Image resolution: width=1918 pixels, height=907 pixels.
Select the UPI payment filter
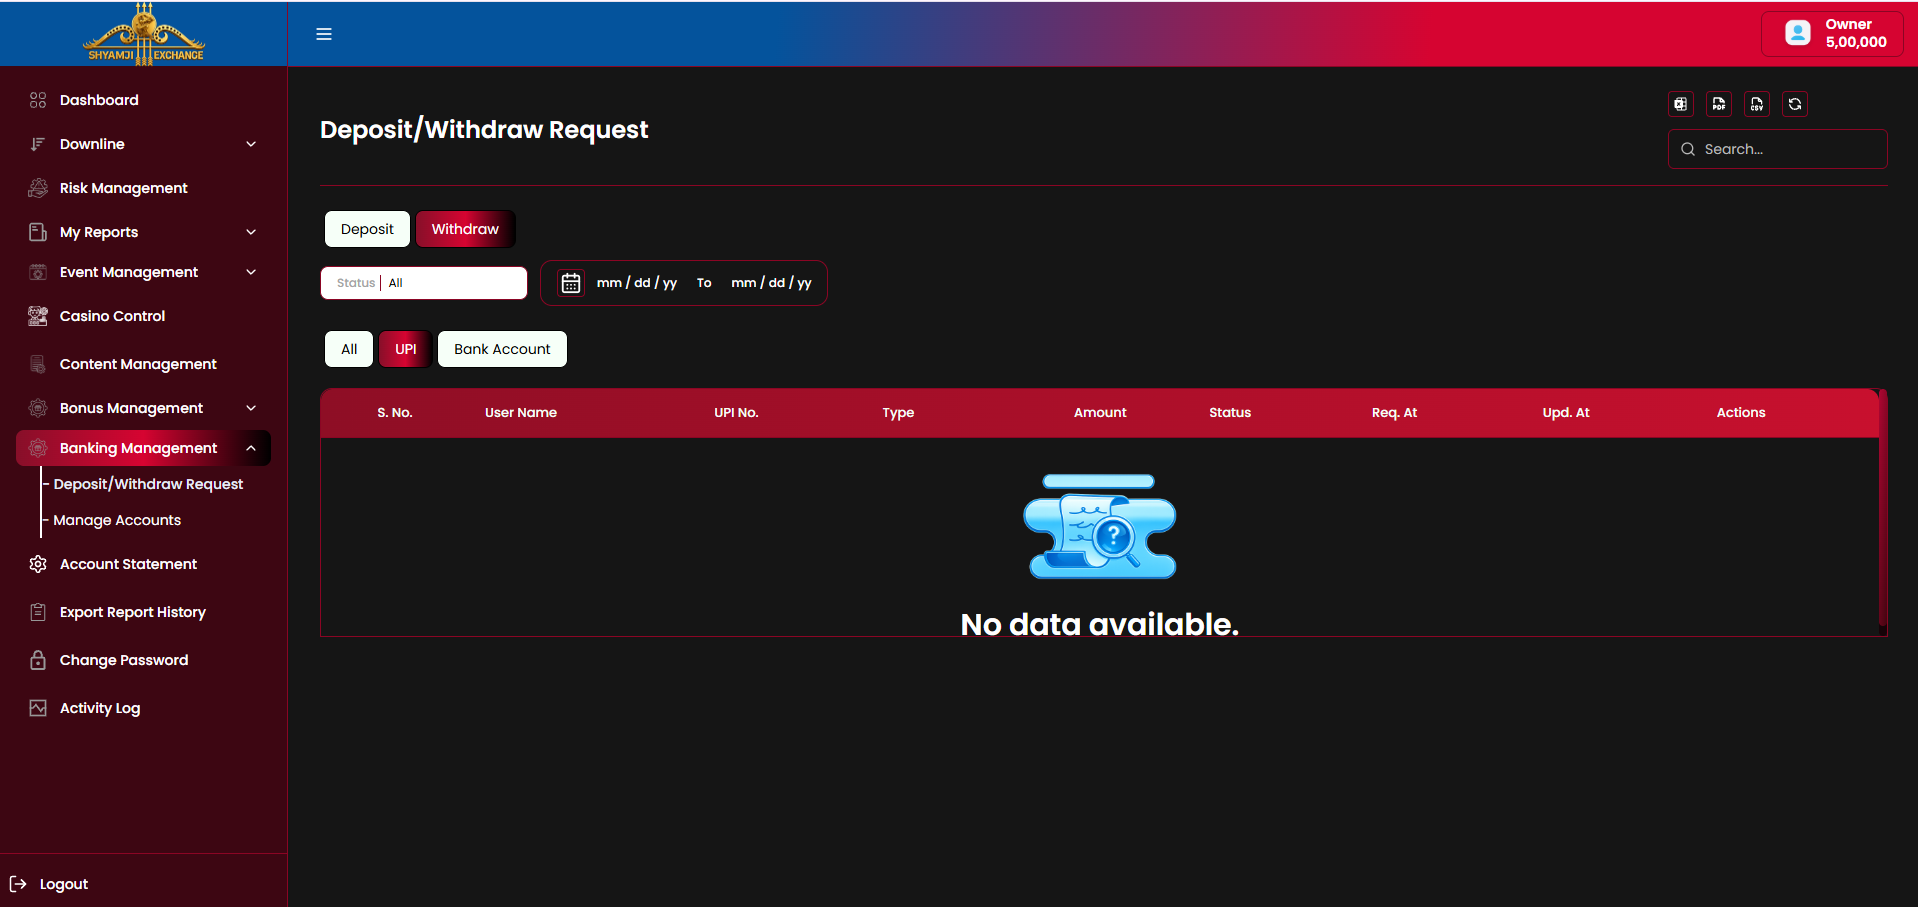[x=405, y=349]
